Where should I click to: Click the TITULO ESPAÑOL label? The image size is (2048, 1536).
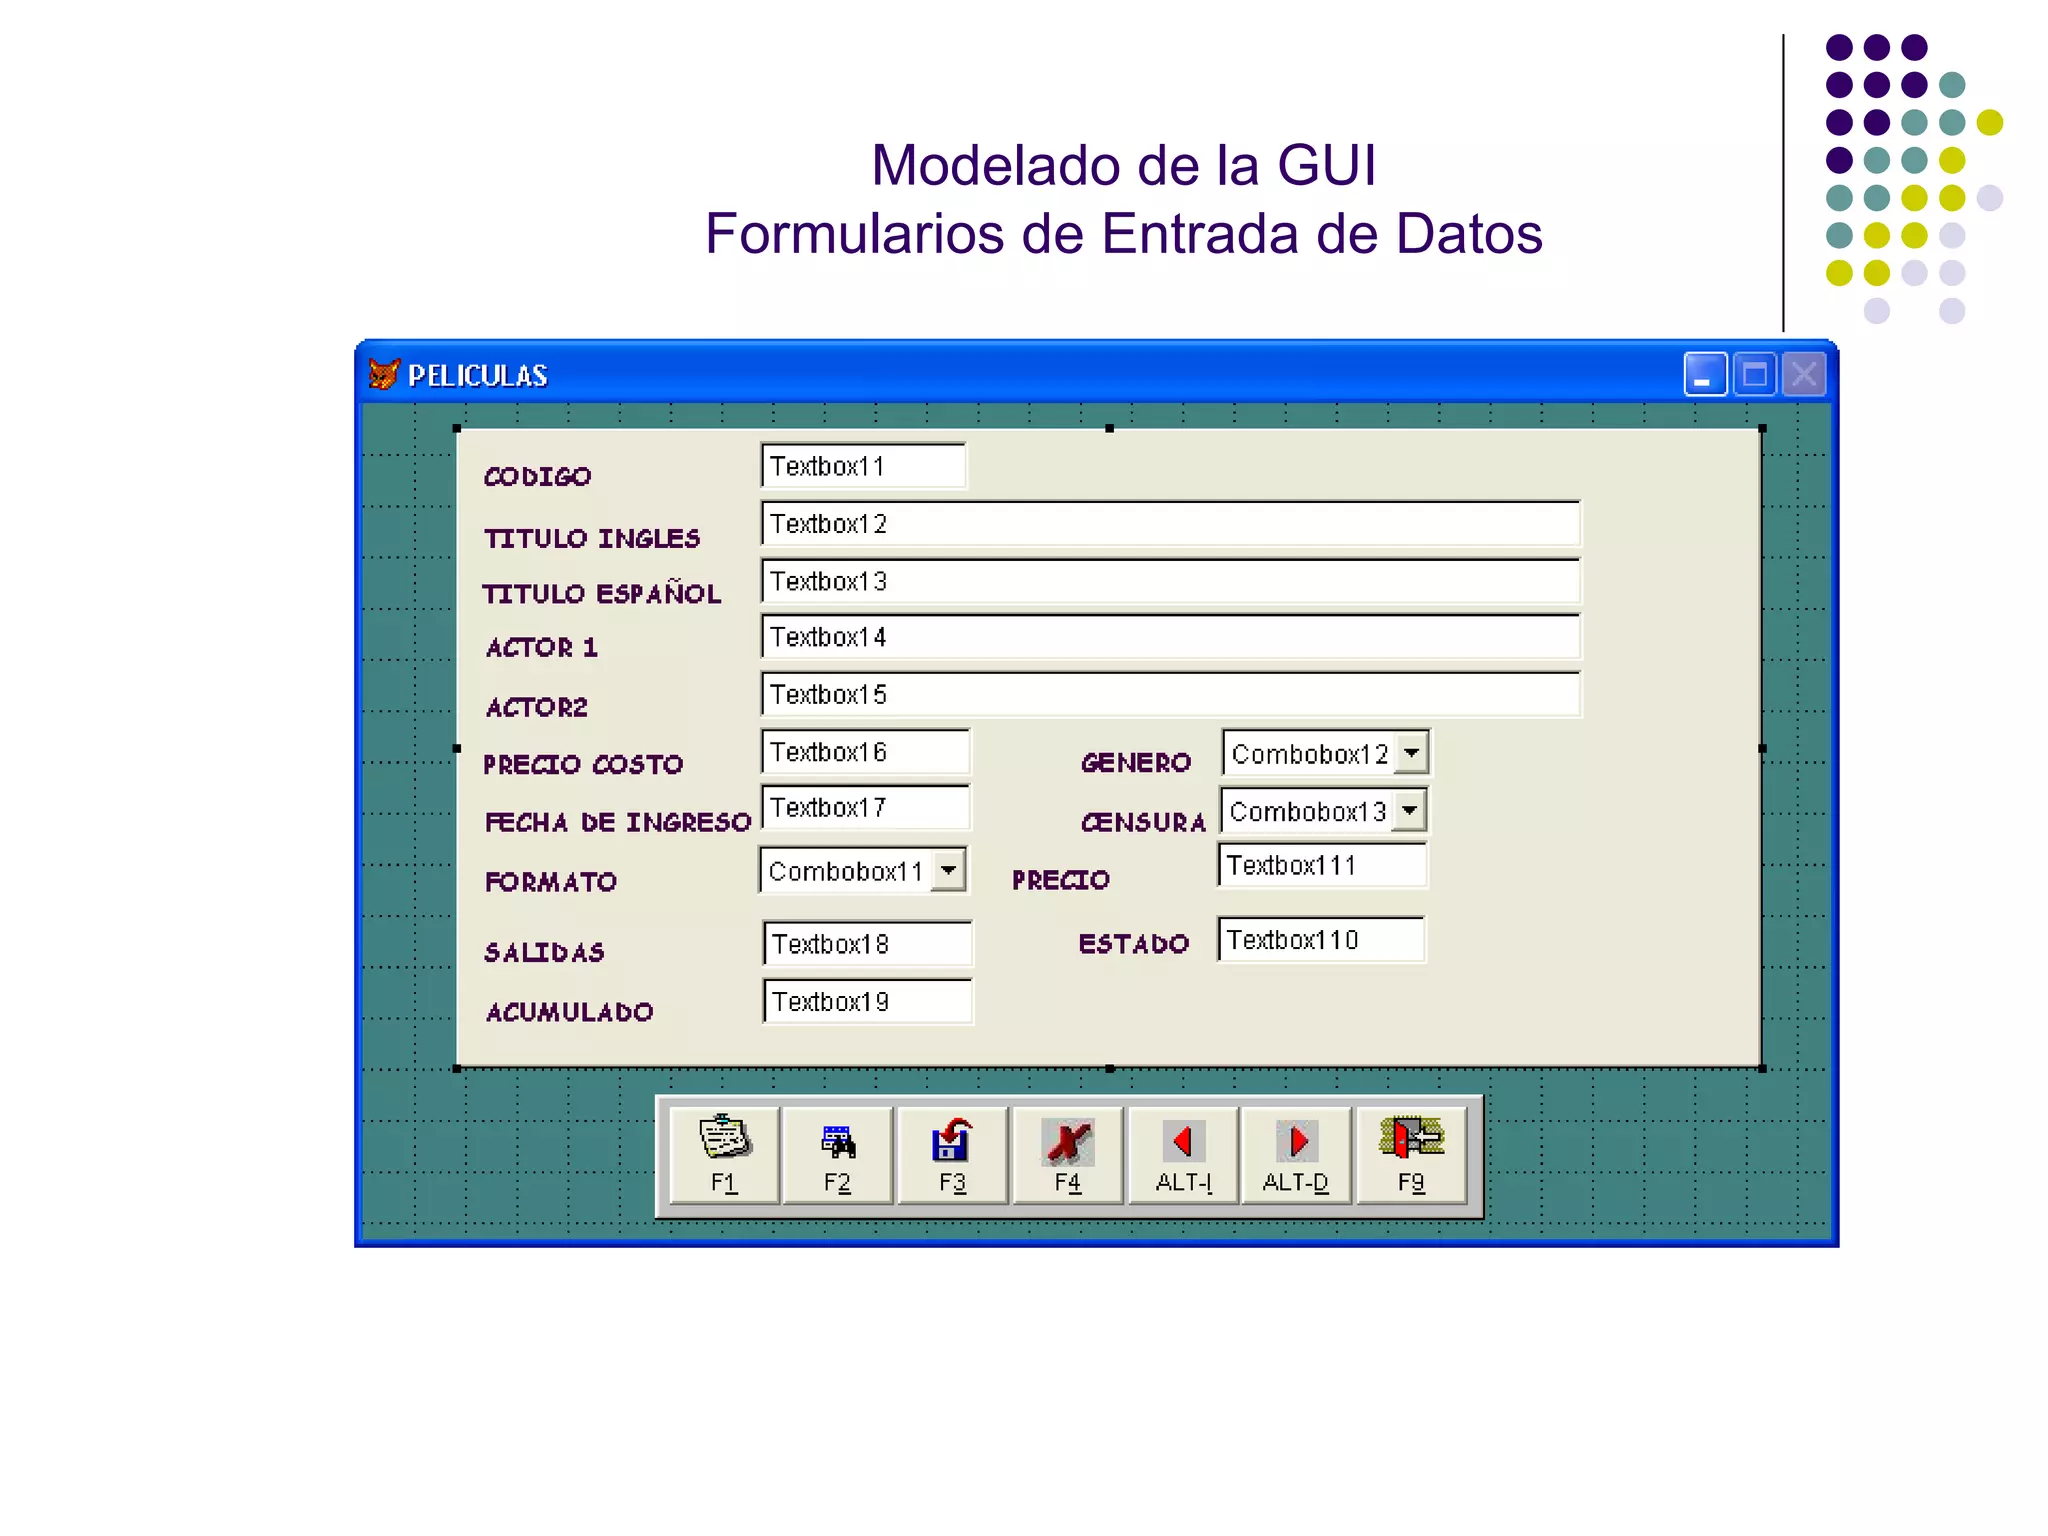[x=601, y=592]
